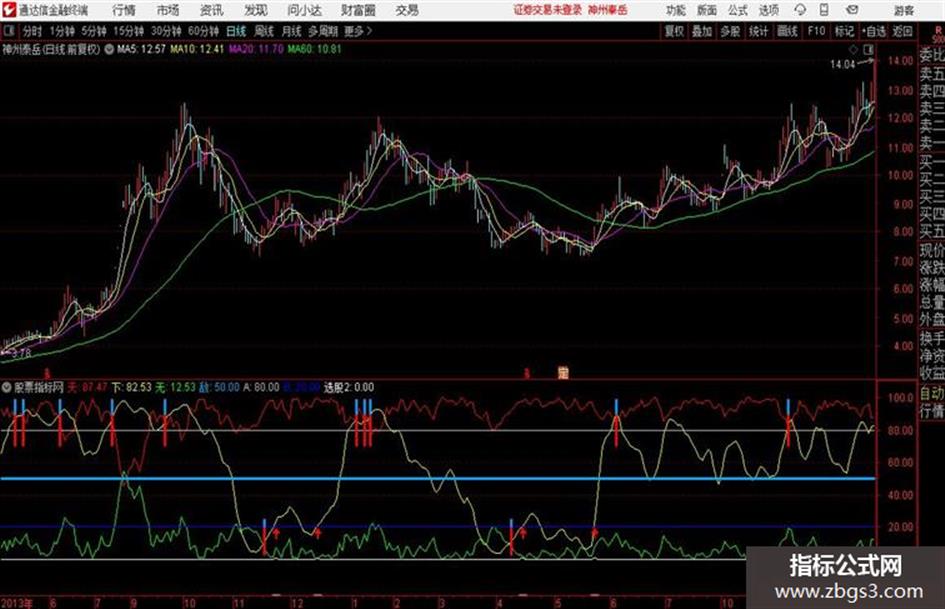The height and width of the screenshot is (609, 945).
Task: Click the MA10: 12.41 indicator value
Action: (x=197, y=49)
